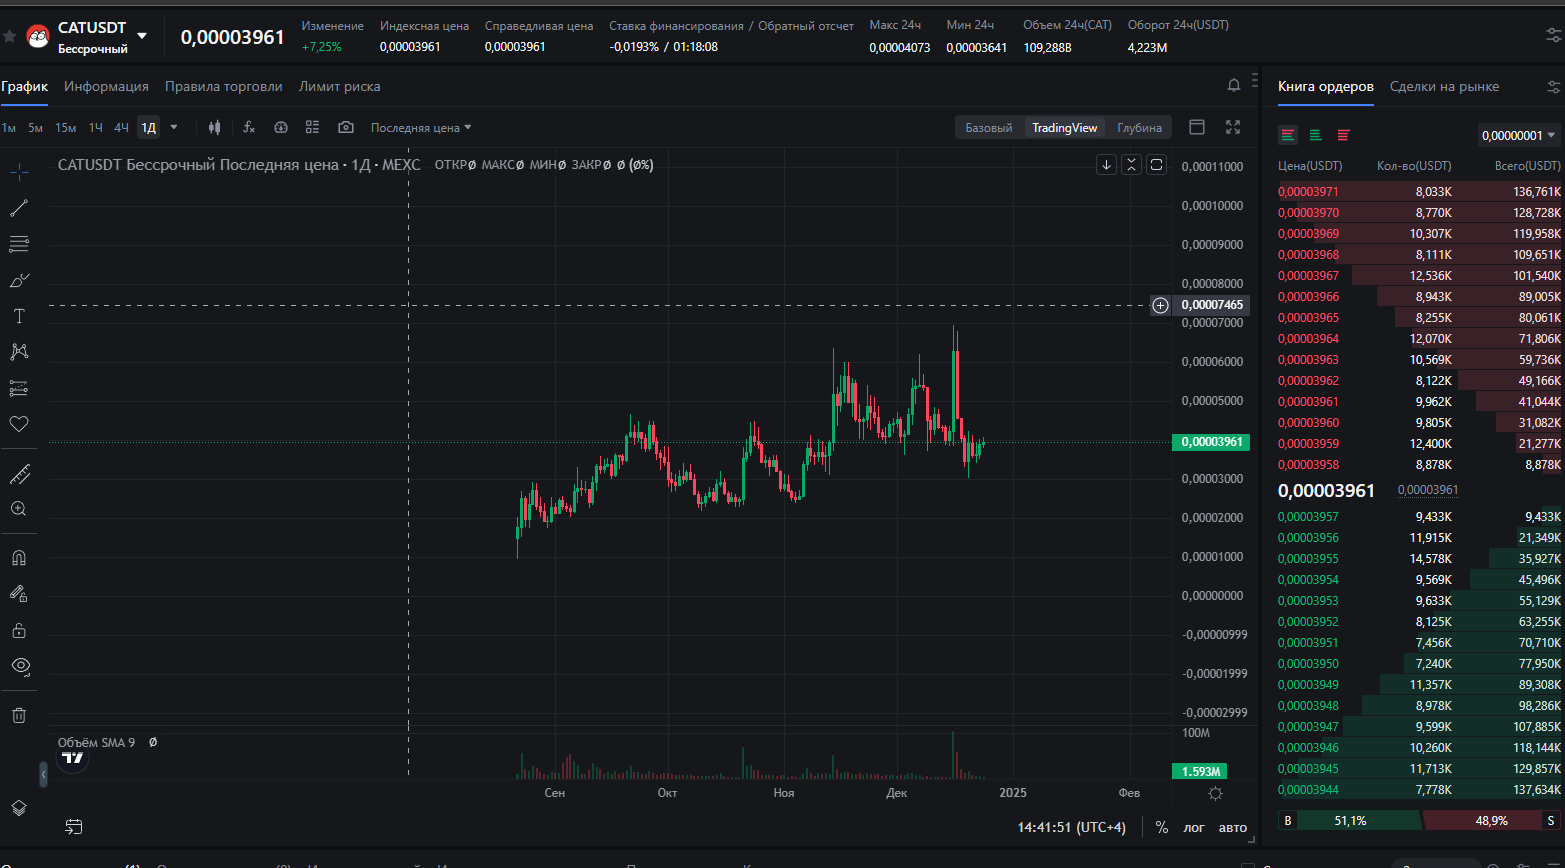Toggle magnet mode for drawings
This screenshot has height=868, width=1565.
tap(19, 558)
